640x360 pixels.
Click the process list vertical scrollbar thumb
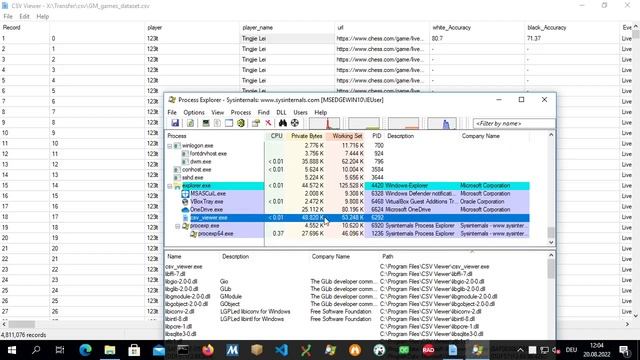pyautogui.click(x=551, y=232)
